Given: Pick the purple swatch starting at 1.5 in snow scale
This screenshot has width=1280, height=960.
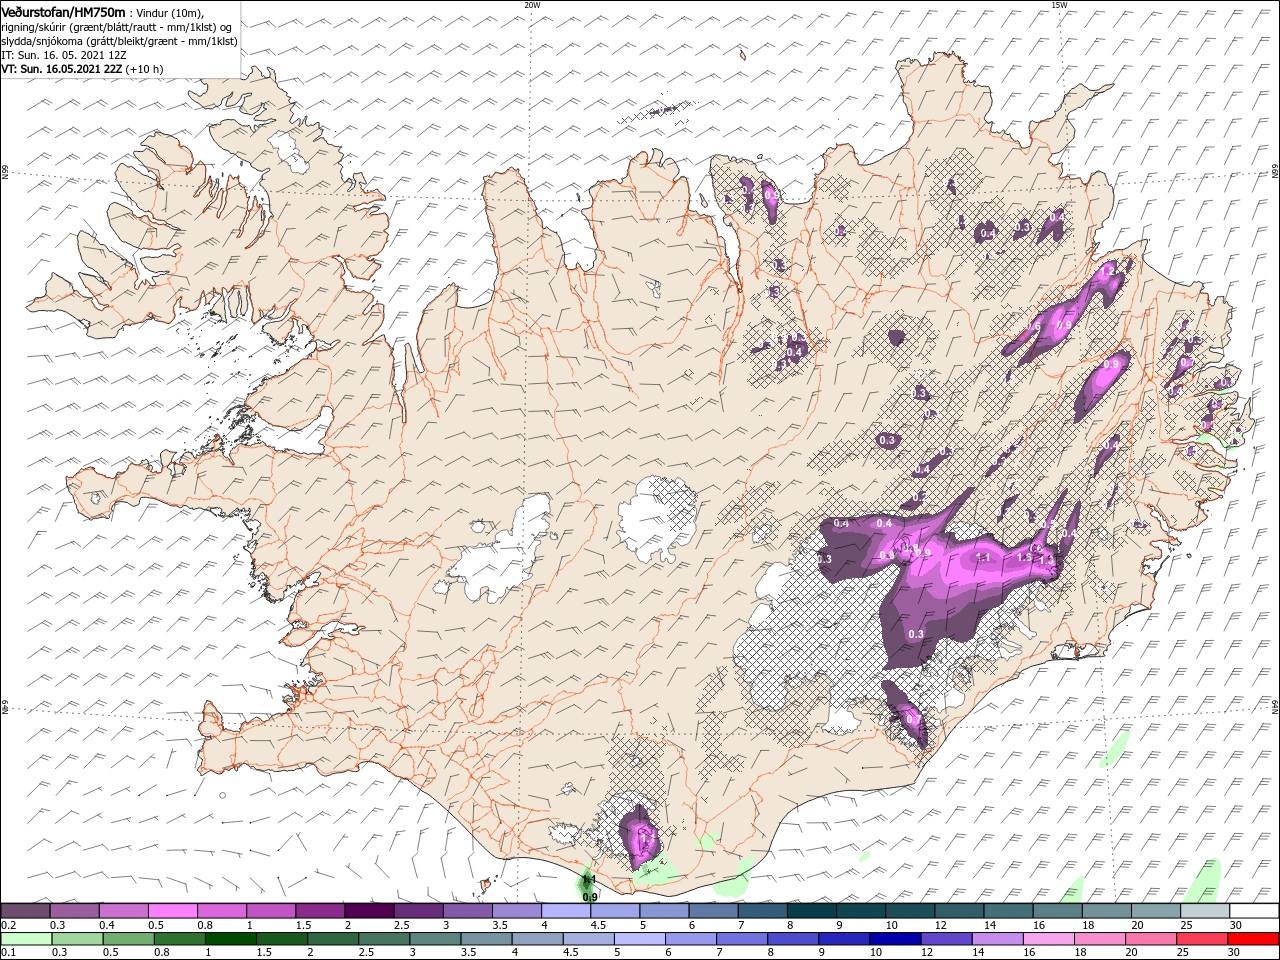Looking at the screenshot, I should coord(320,911).
